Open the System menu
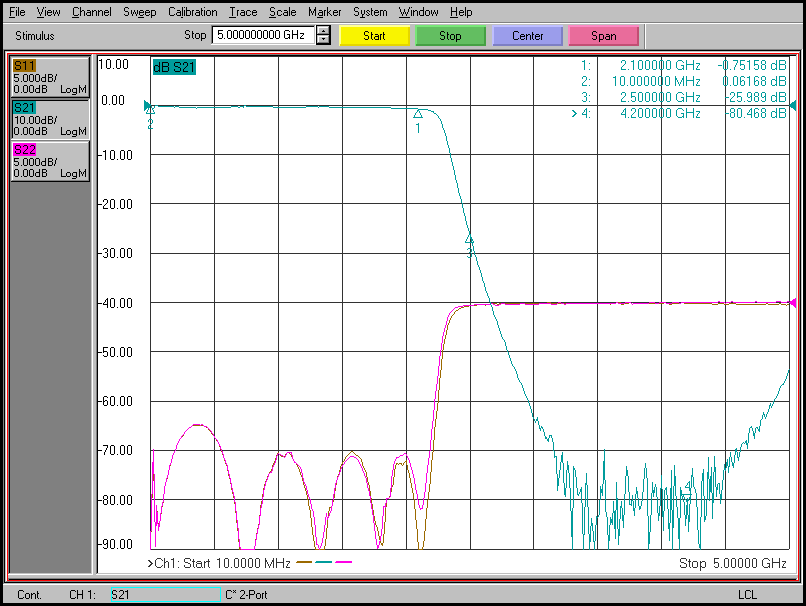The image size is (806, 606). [370, 12]
